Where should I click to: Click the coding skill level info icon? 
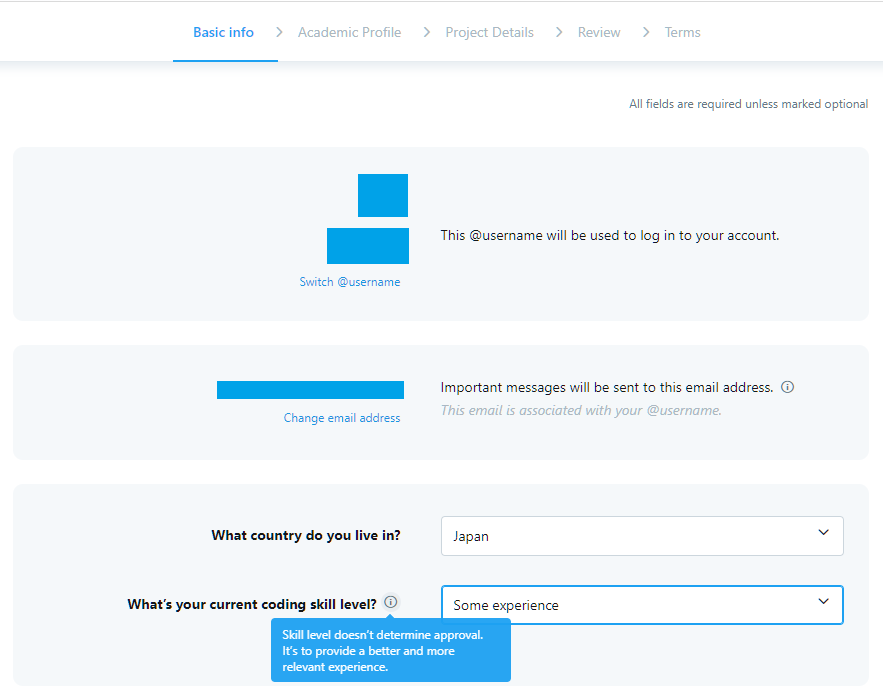[390, 602]
